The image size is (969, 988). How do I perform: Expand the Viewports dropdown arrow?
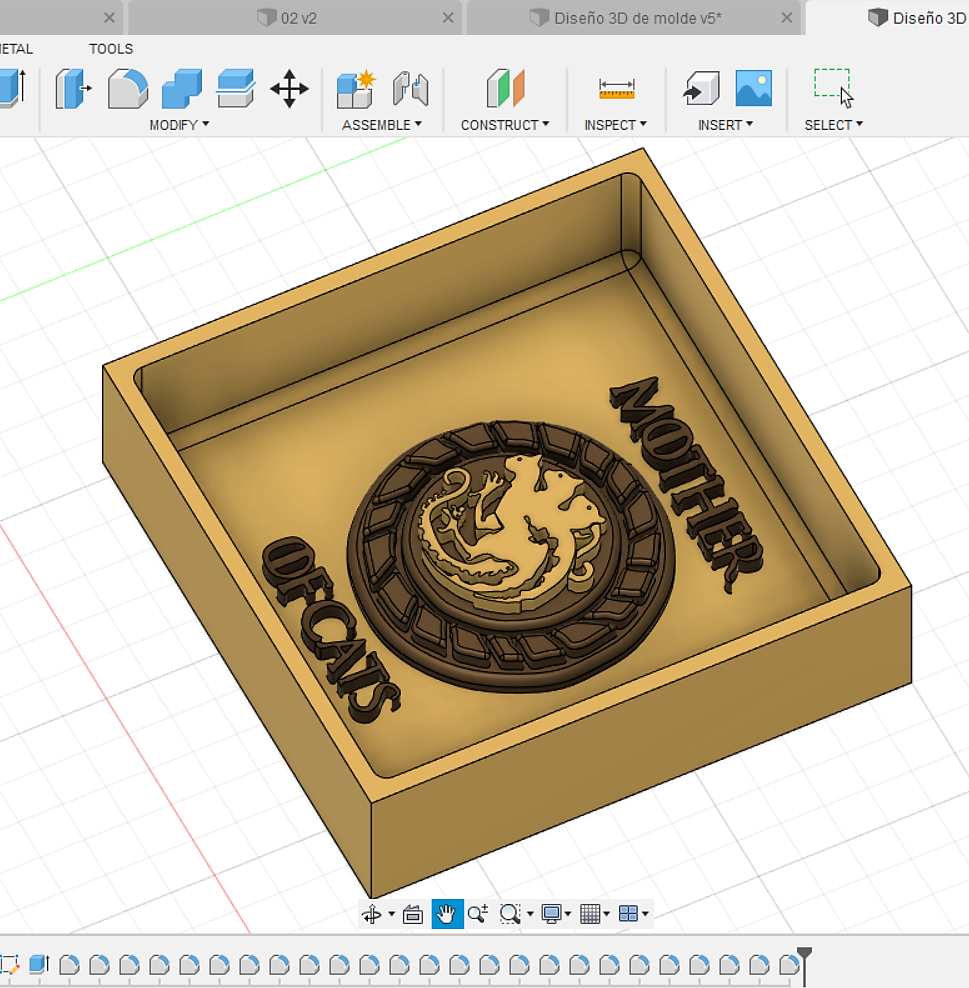pyautogui.click(x=645, y=914)
